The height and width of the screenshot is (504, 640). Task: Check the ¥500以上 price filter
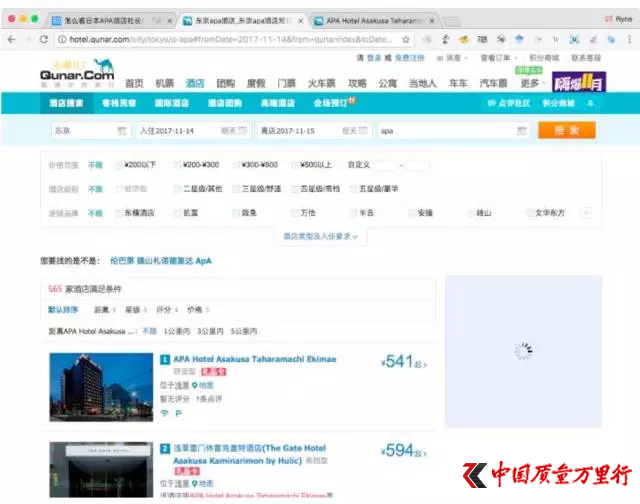[295, 165]
